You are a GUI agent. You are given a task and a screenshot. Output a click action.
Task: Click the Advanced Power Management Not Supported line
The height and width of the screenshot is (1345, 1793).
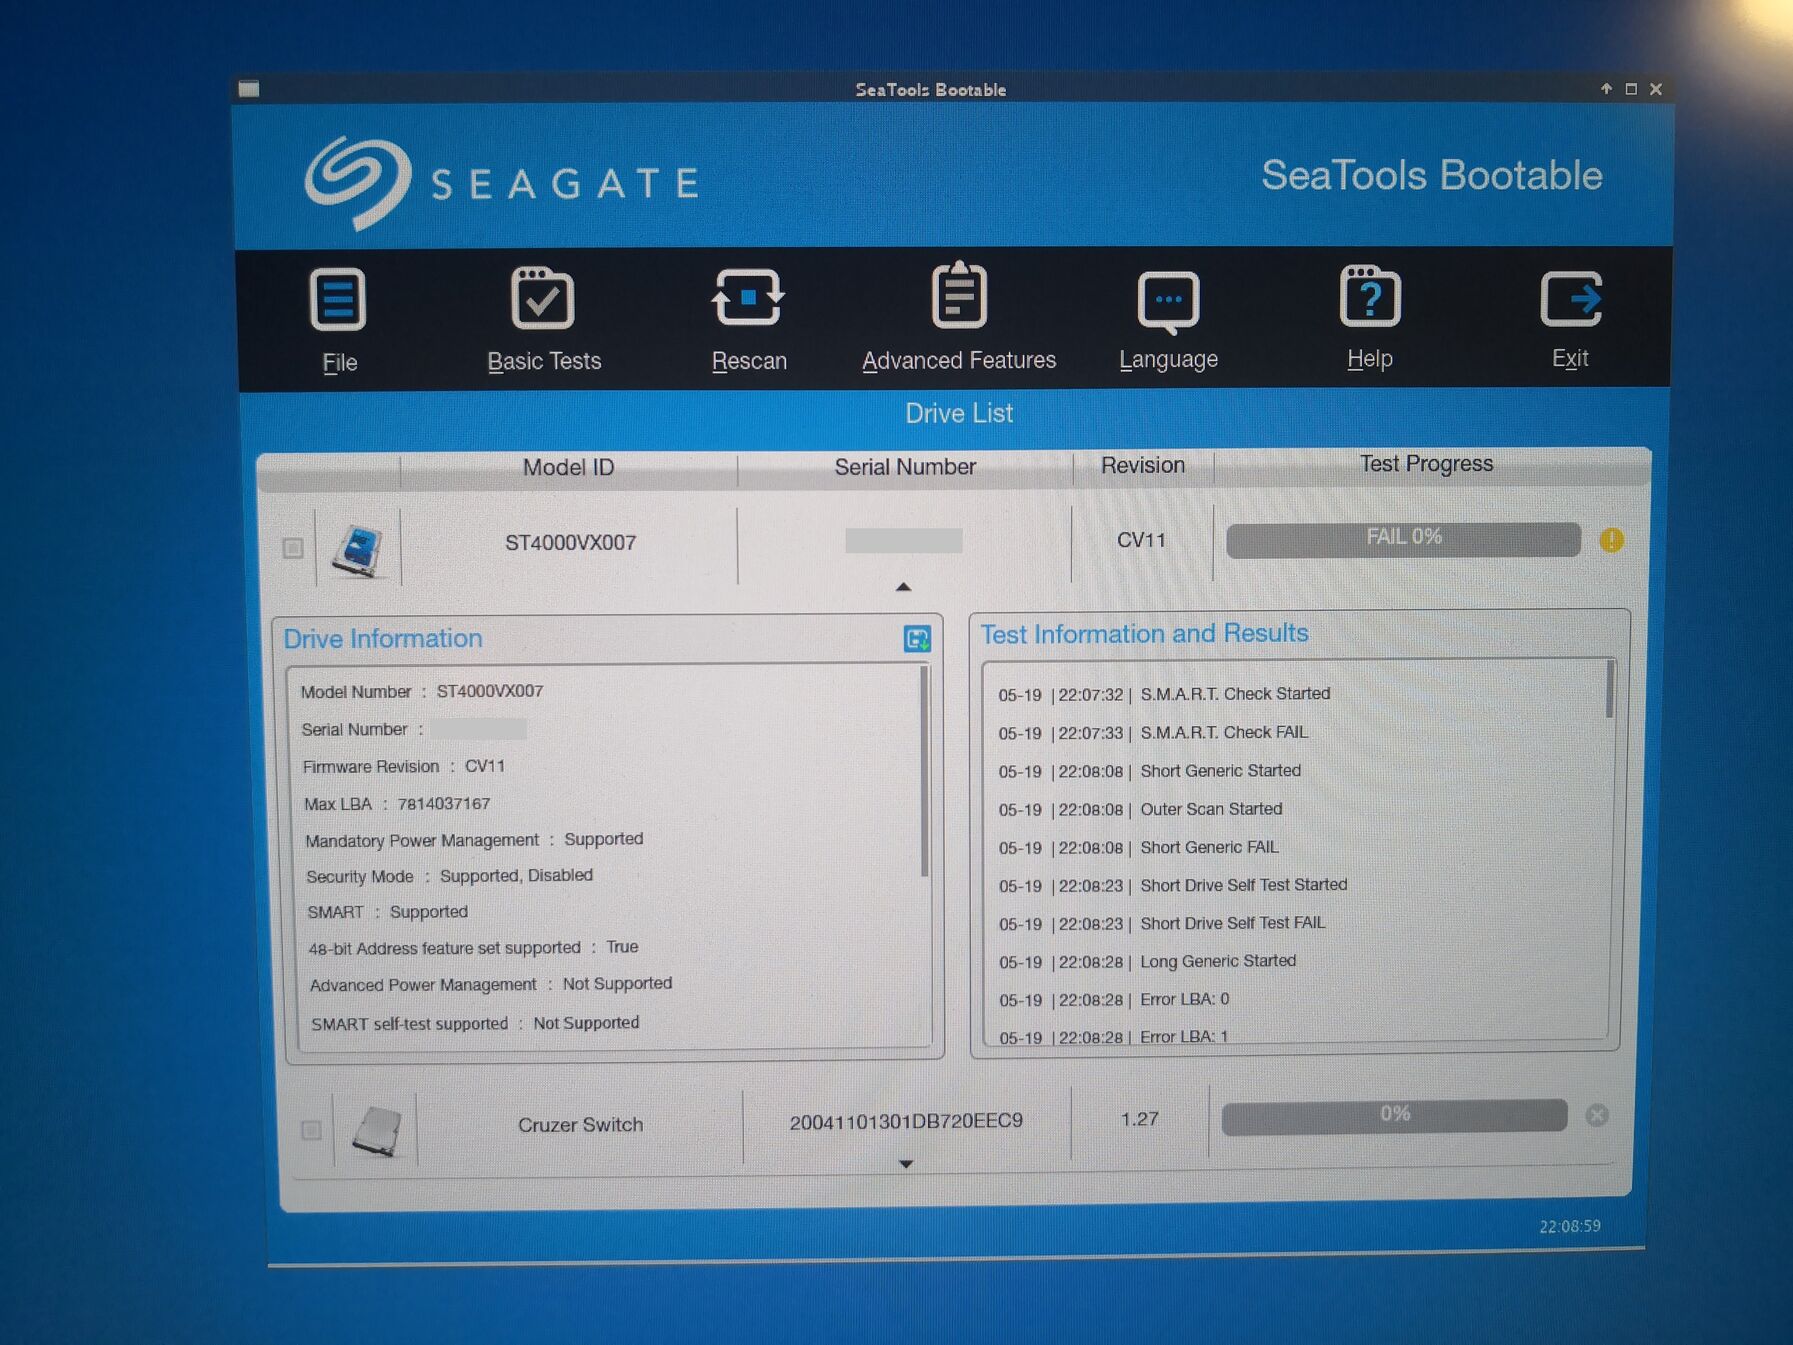click(x=491, y=985)
